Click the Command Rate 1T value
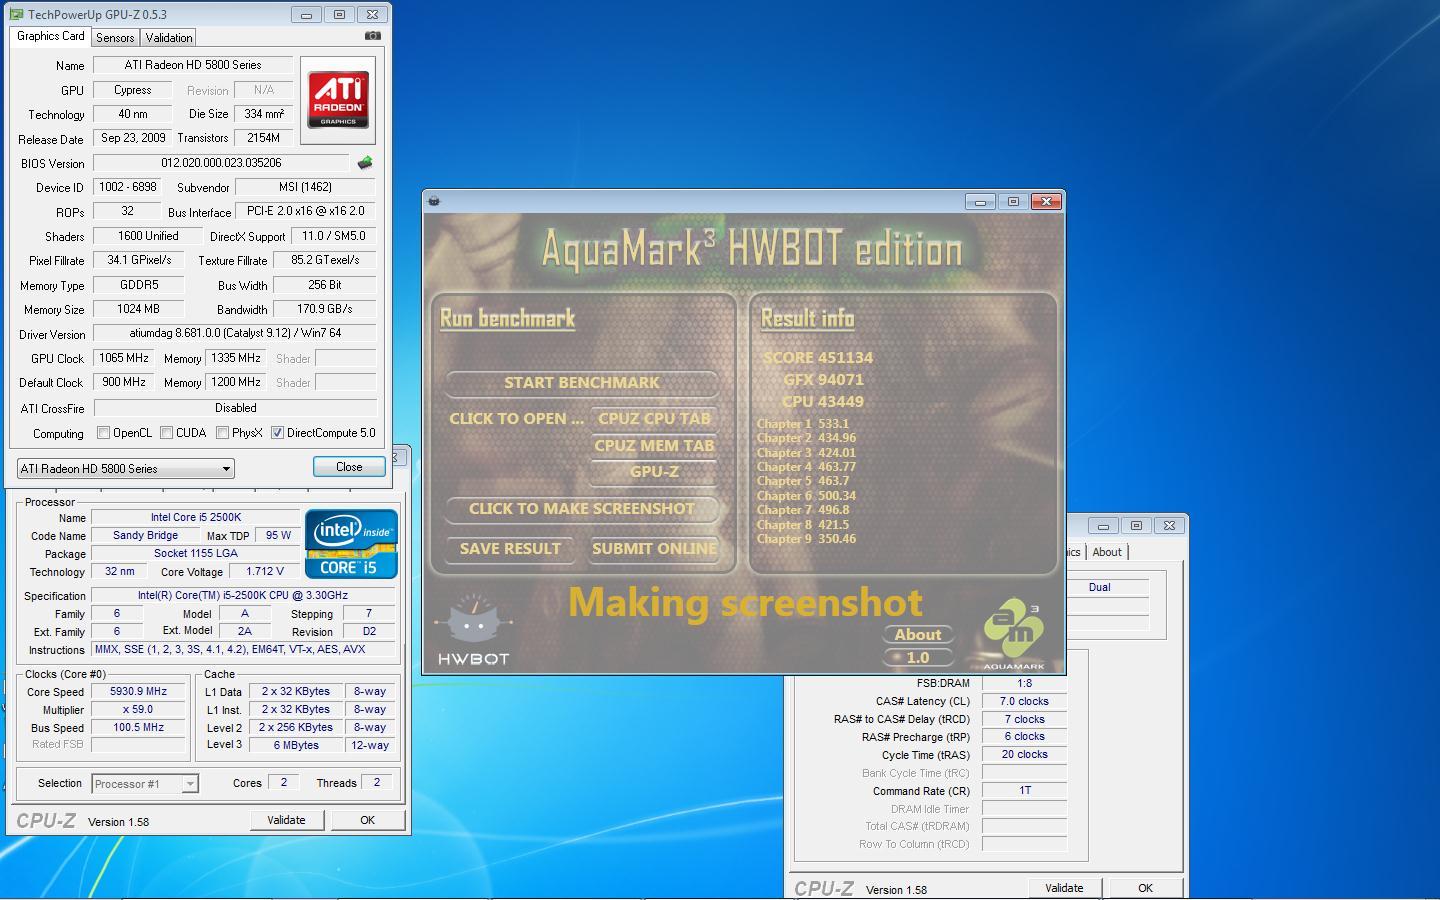 pyautogui.click(x=1024, y=791)
